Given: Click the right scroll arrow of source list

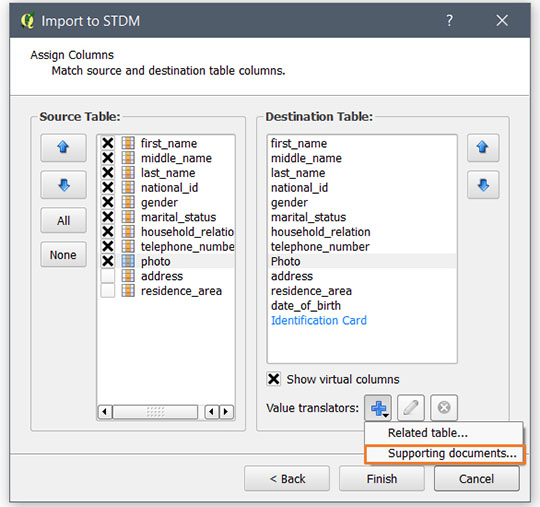Looking at the screenshot, I should point(226,412).
